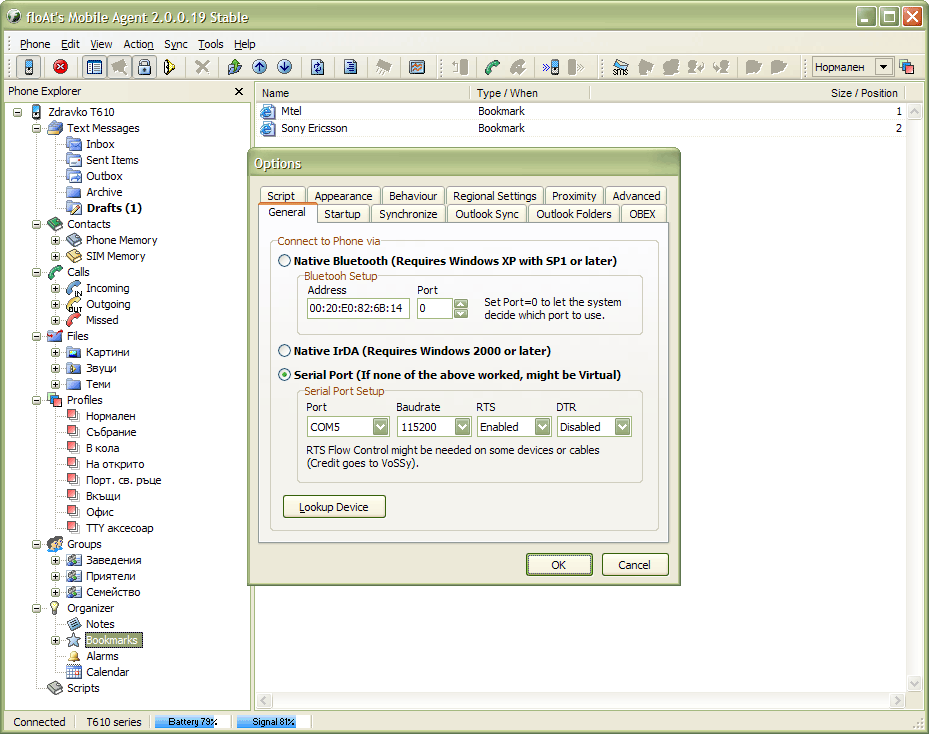
Task: Open the Inbox folder in Phone Explorer
Action: click(x=100, y=144)
